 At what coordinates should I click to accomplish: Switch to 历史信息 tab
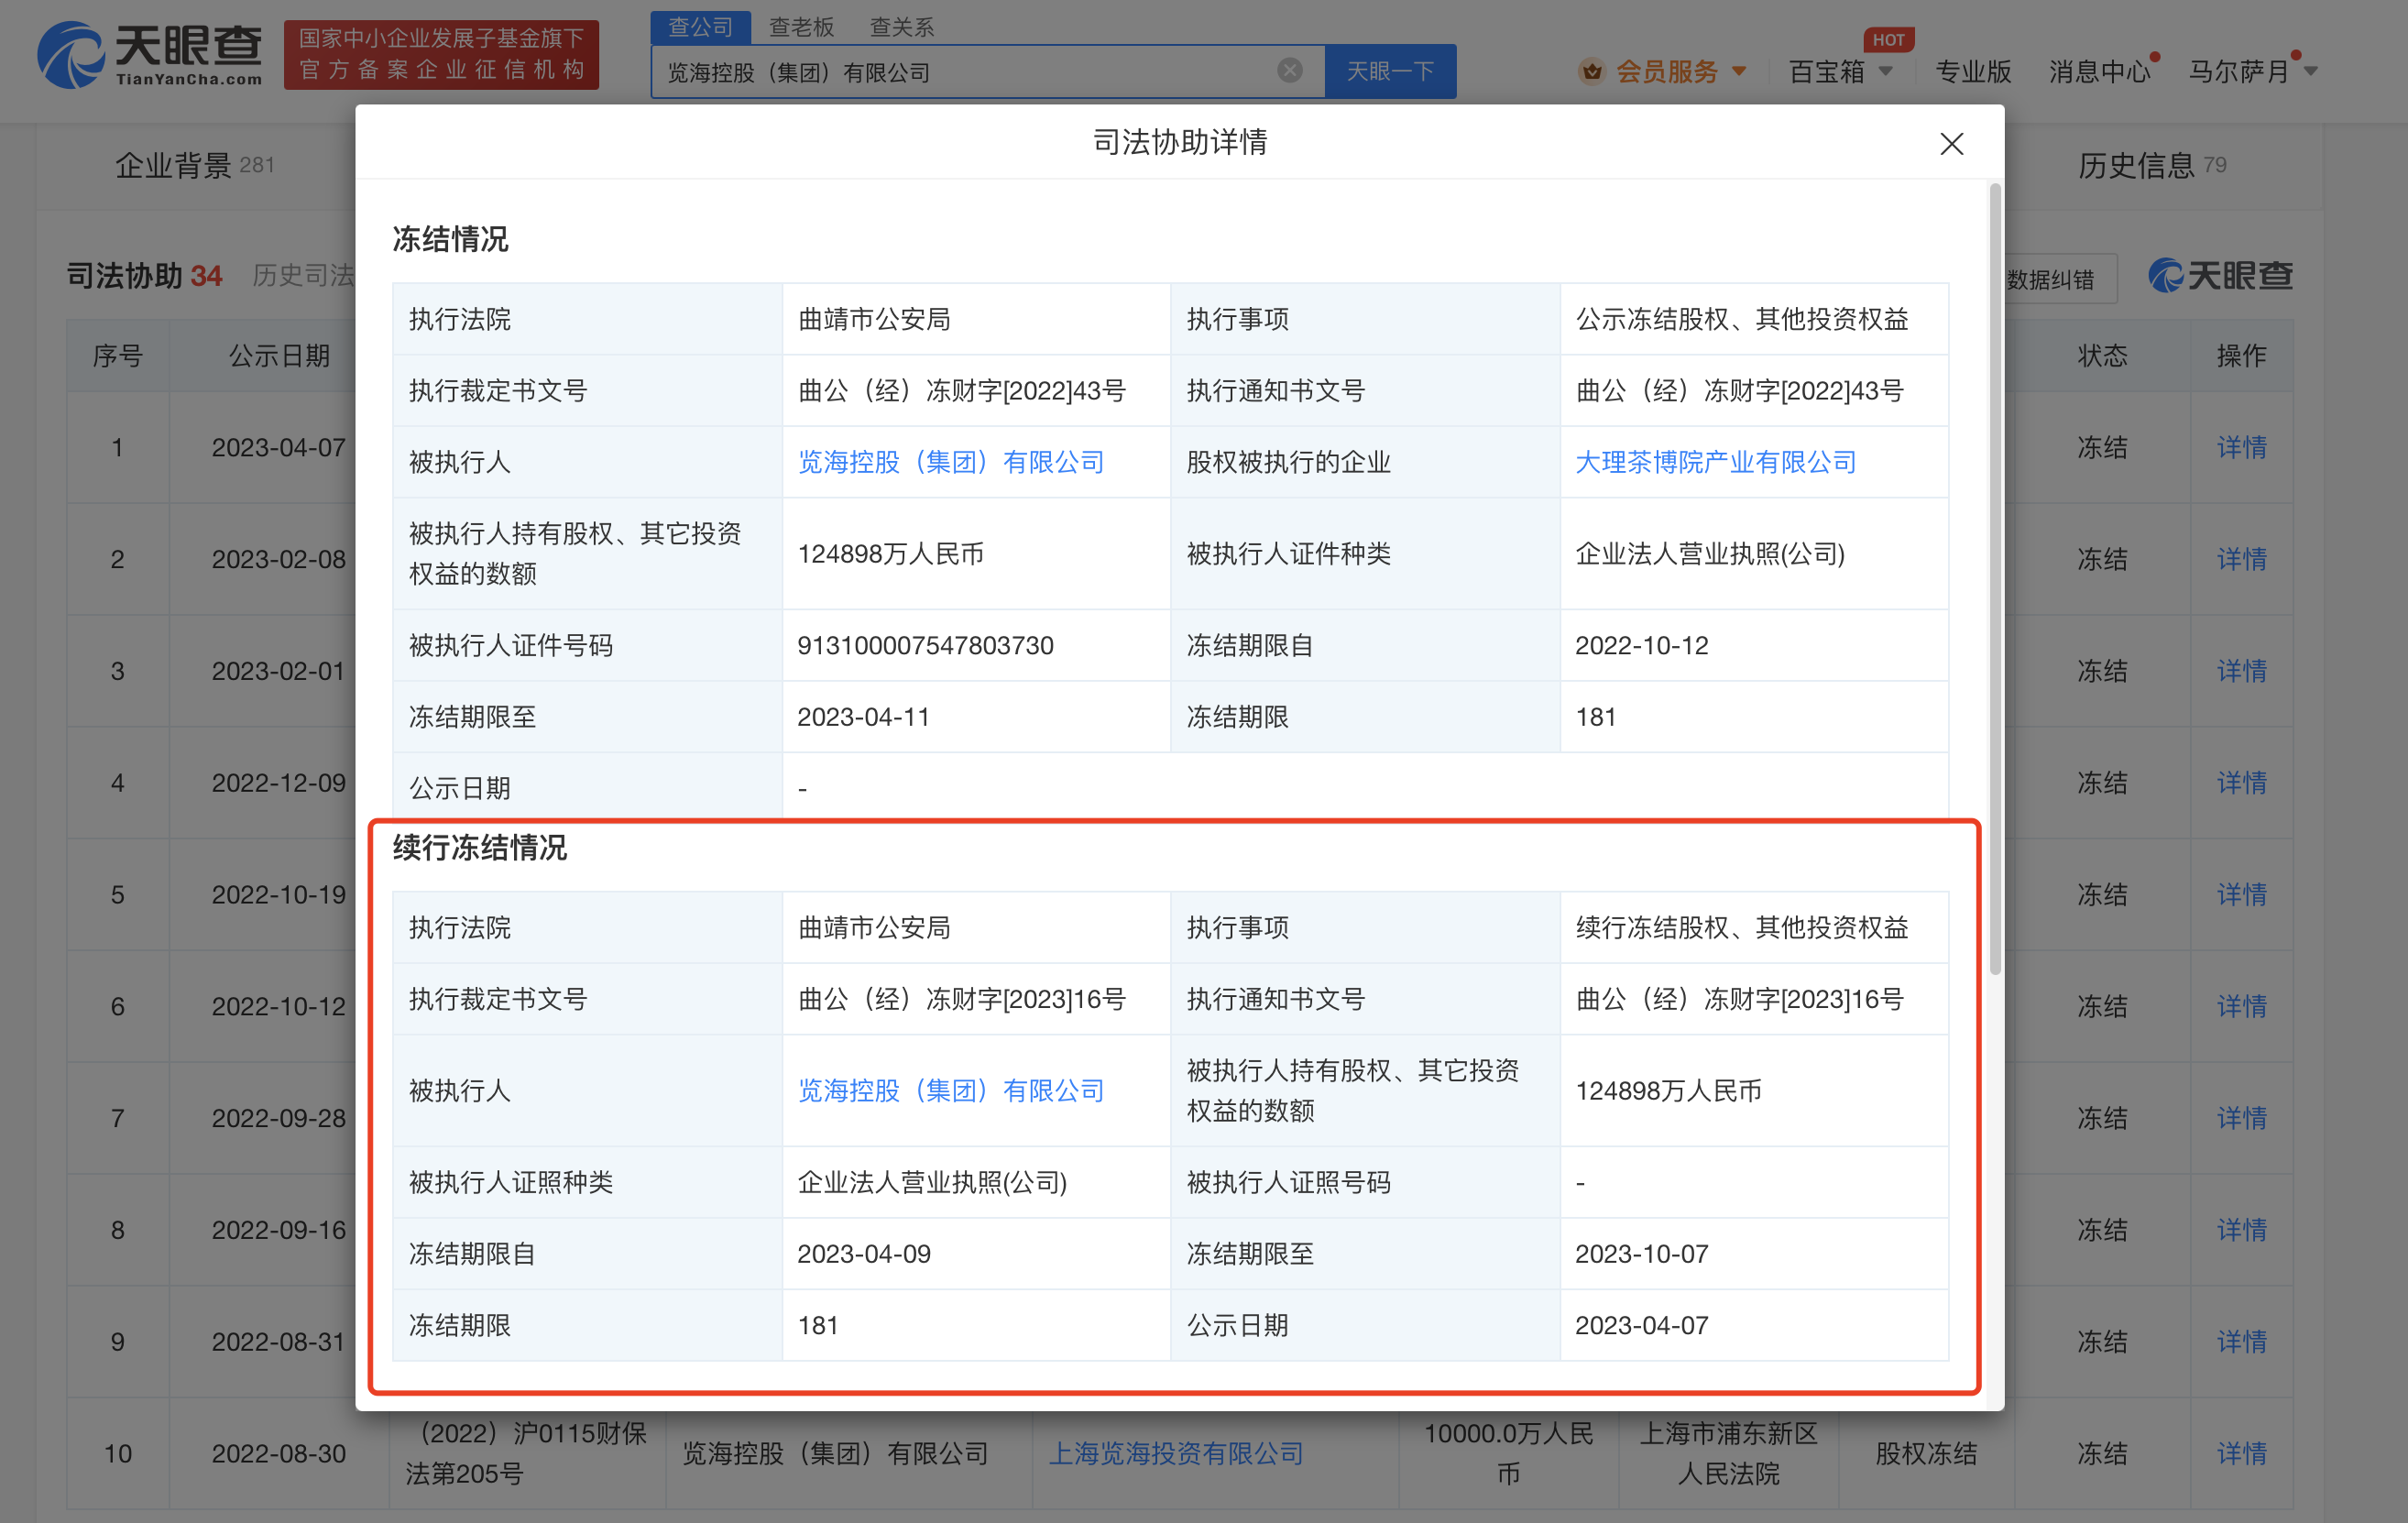click(2151, 165)
